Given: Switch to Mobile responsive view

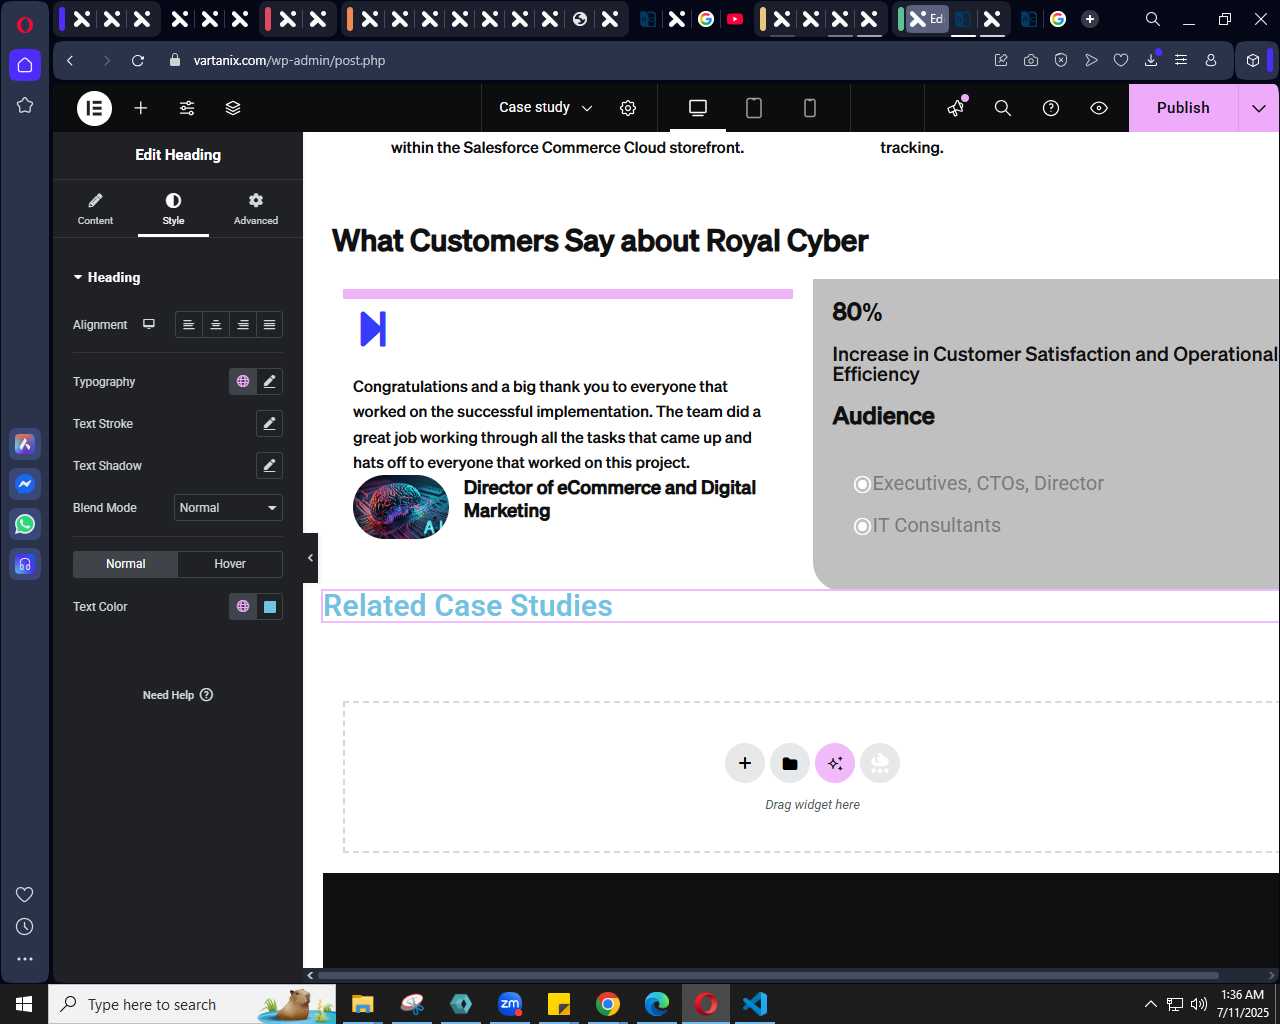Looking at the screenshot, I should (810, 108).
